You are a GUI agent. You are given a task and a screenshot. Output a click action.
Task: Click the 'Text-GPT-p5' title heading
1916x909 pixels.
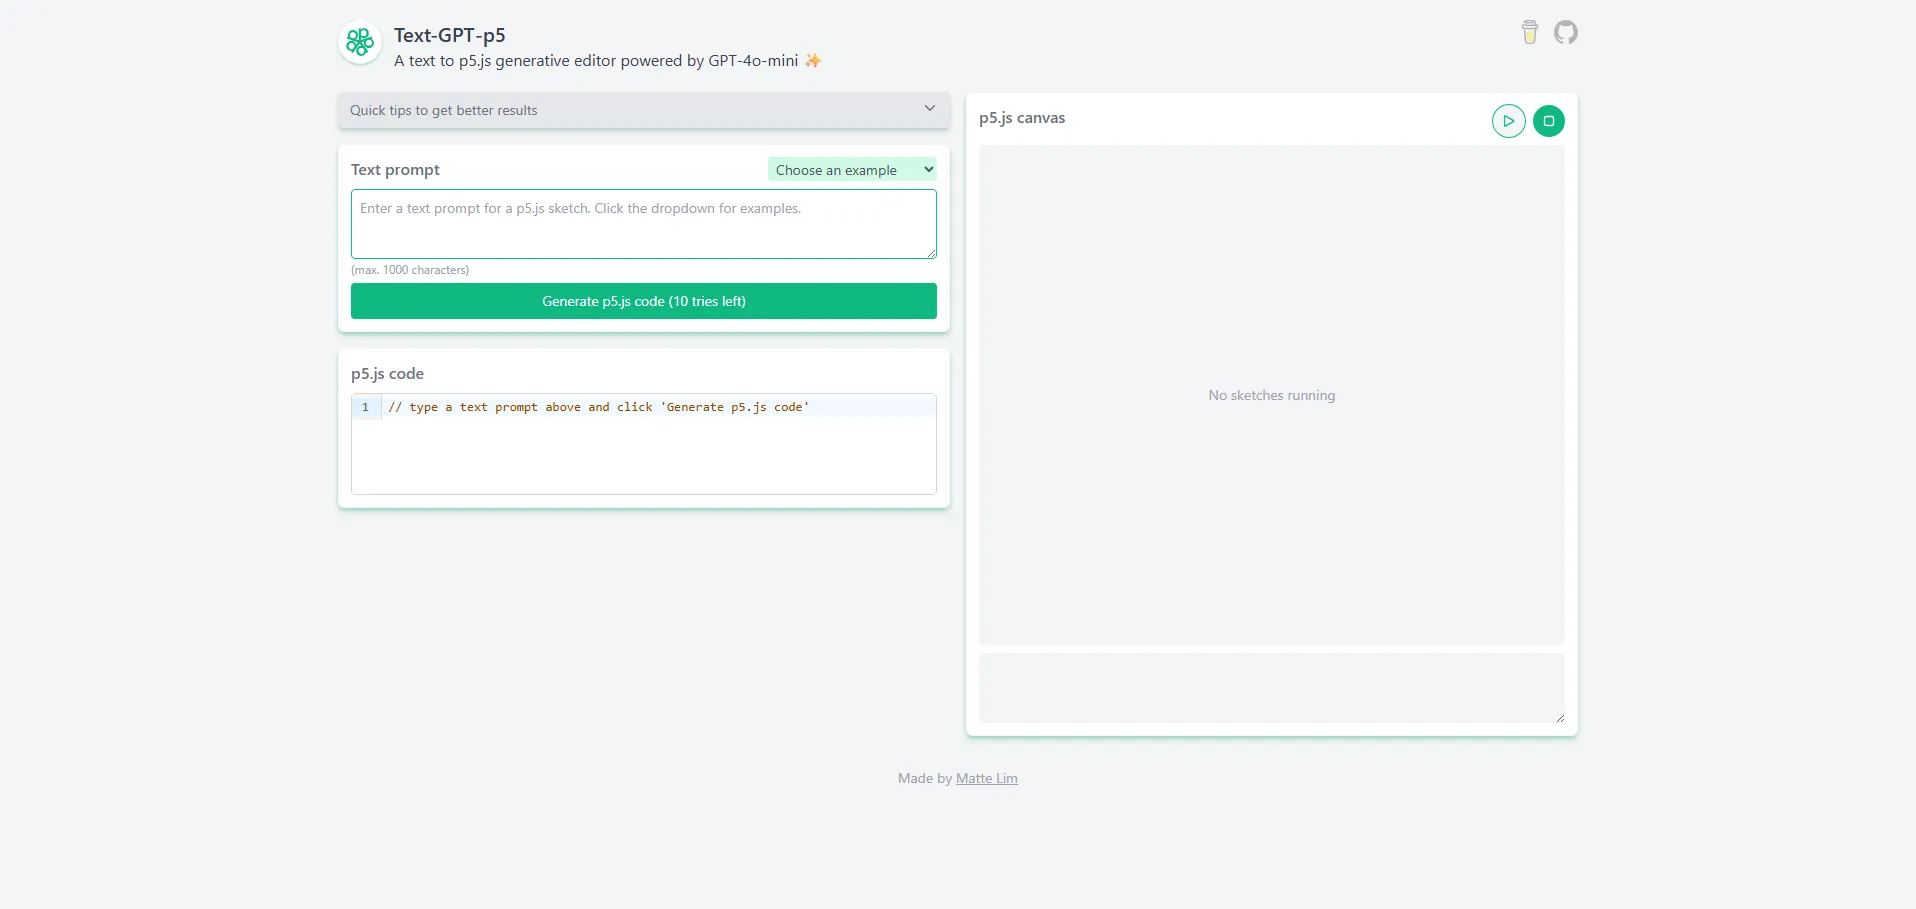(x=449, y=35)
